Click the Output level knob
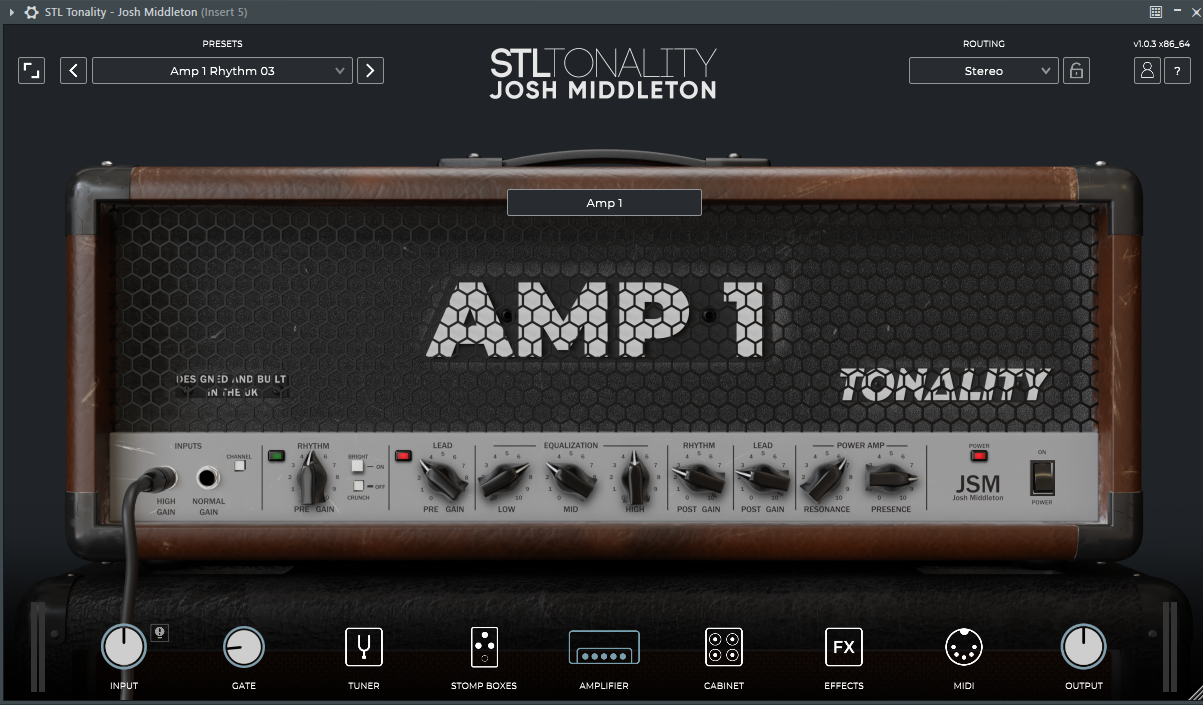1203x705 pixels. [x=1083, y=647]
